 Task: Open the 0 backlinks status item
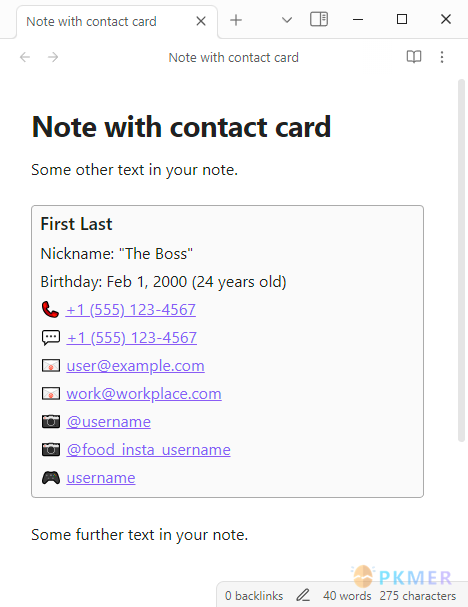point(254,596)
